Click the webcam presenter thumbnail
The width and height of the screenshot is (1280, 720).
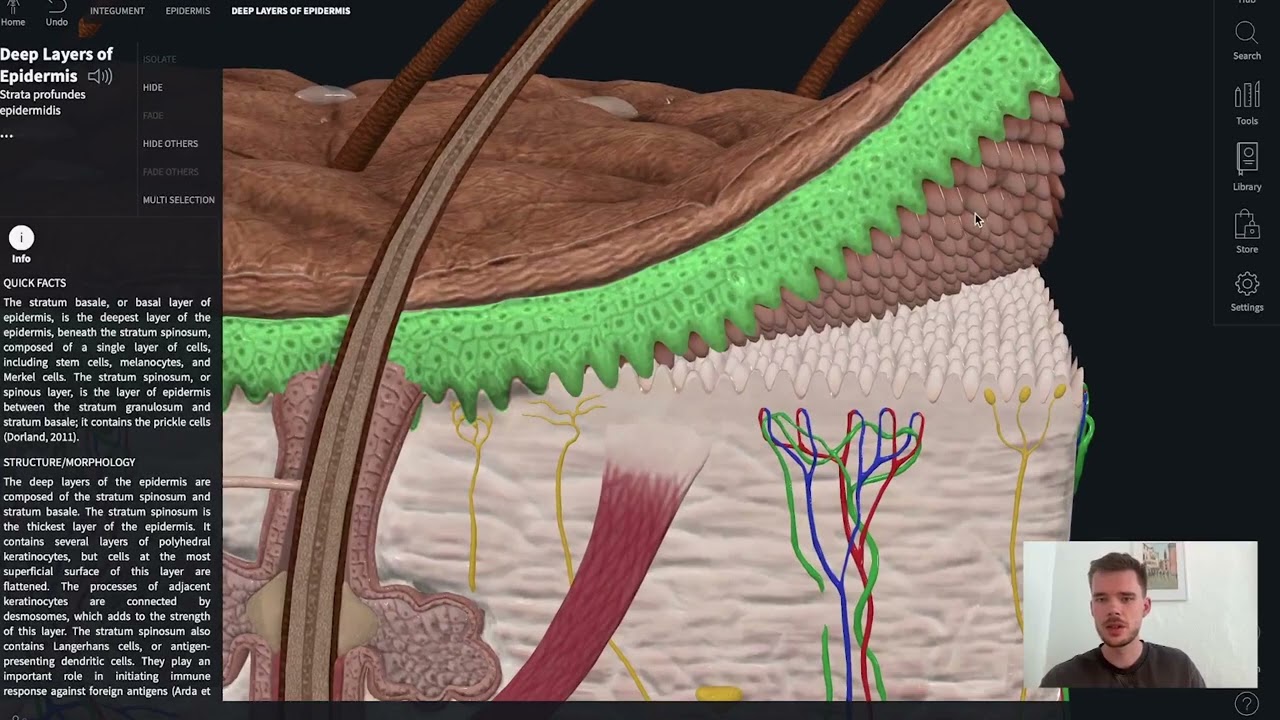pos(1140,615)
